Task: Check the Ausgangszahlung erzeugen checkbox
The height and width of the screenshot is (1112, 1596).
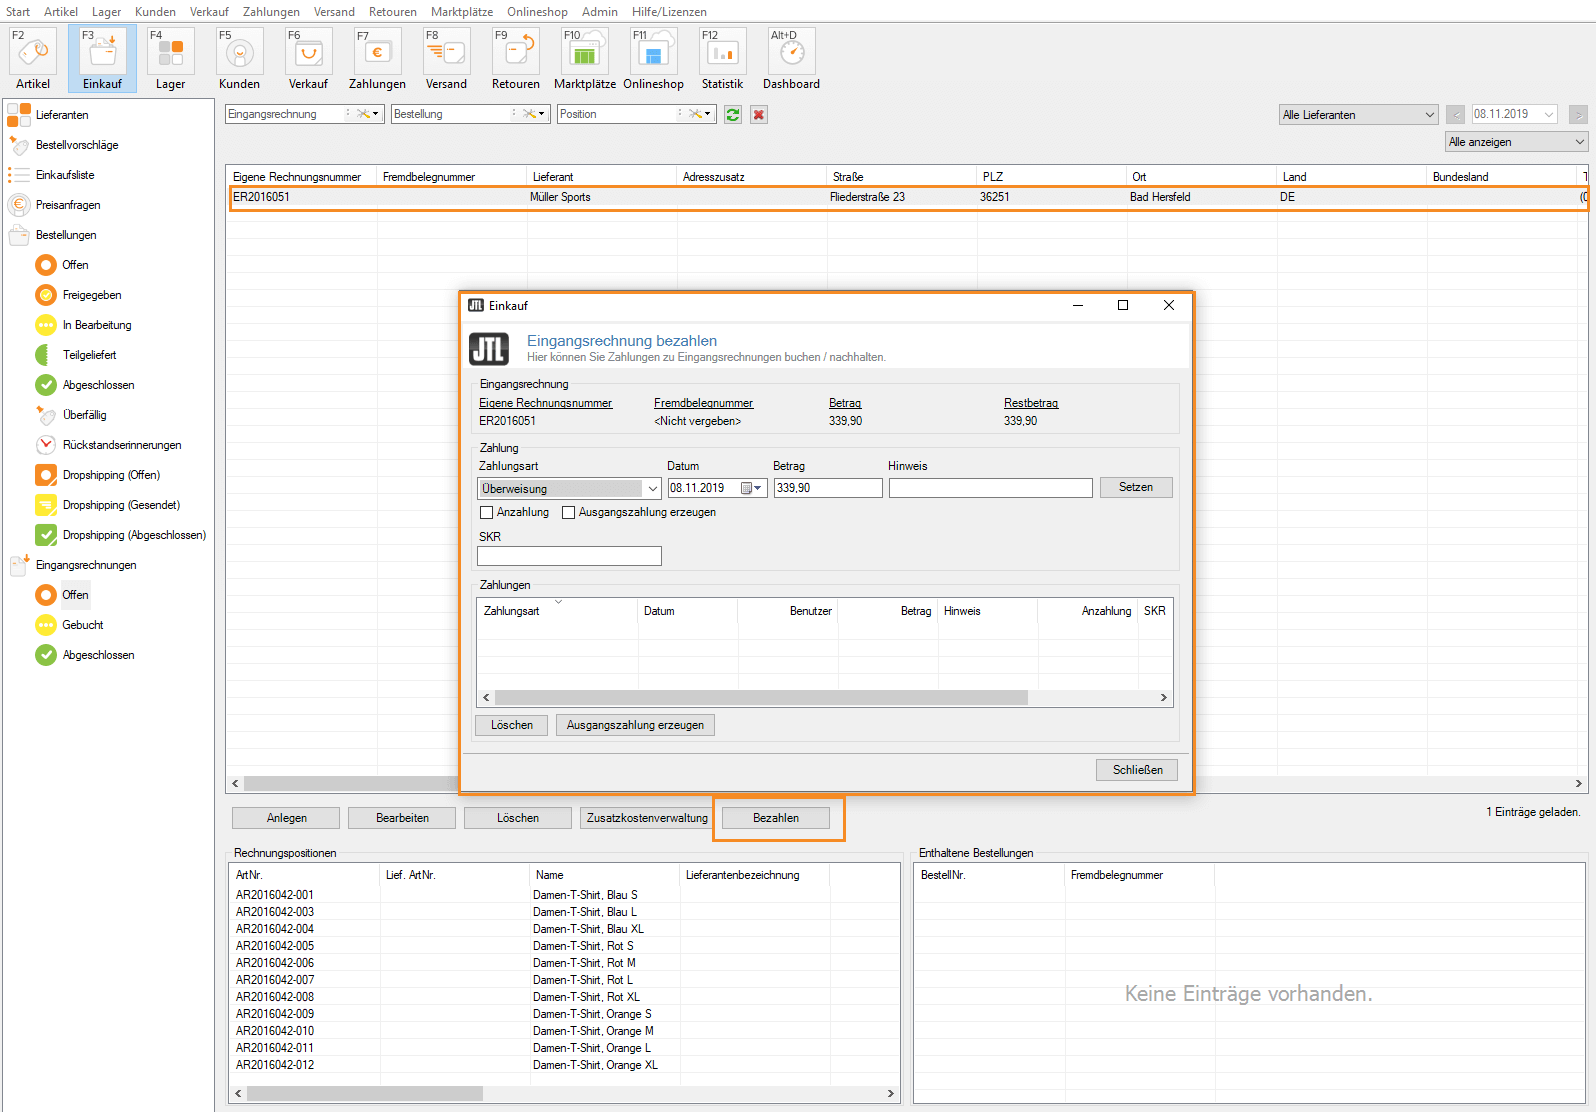Action: [569, 513]
